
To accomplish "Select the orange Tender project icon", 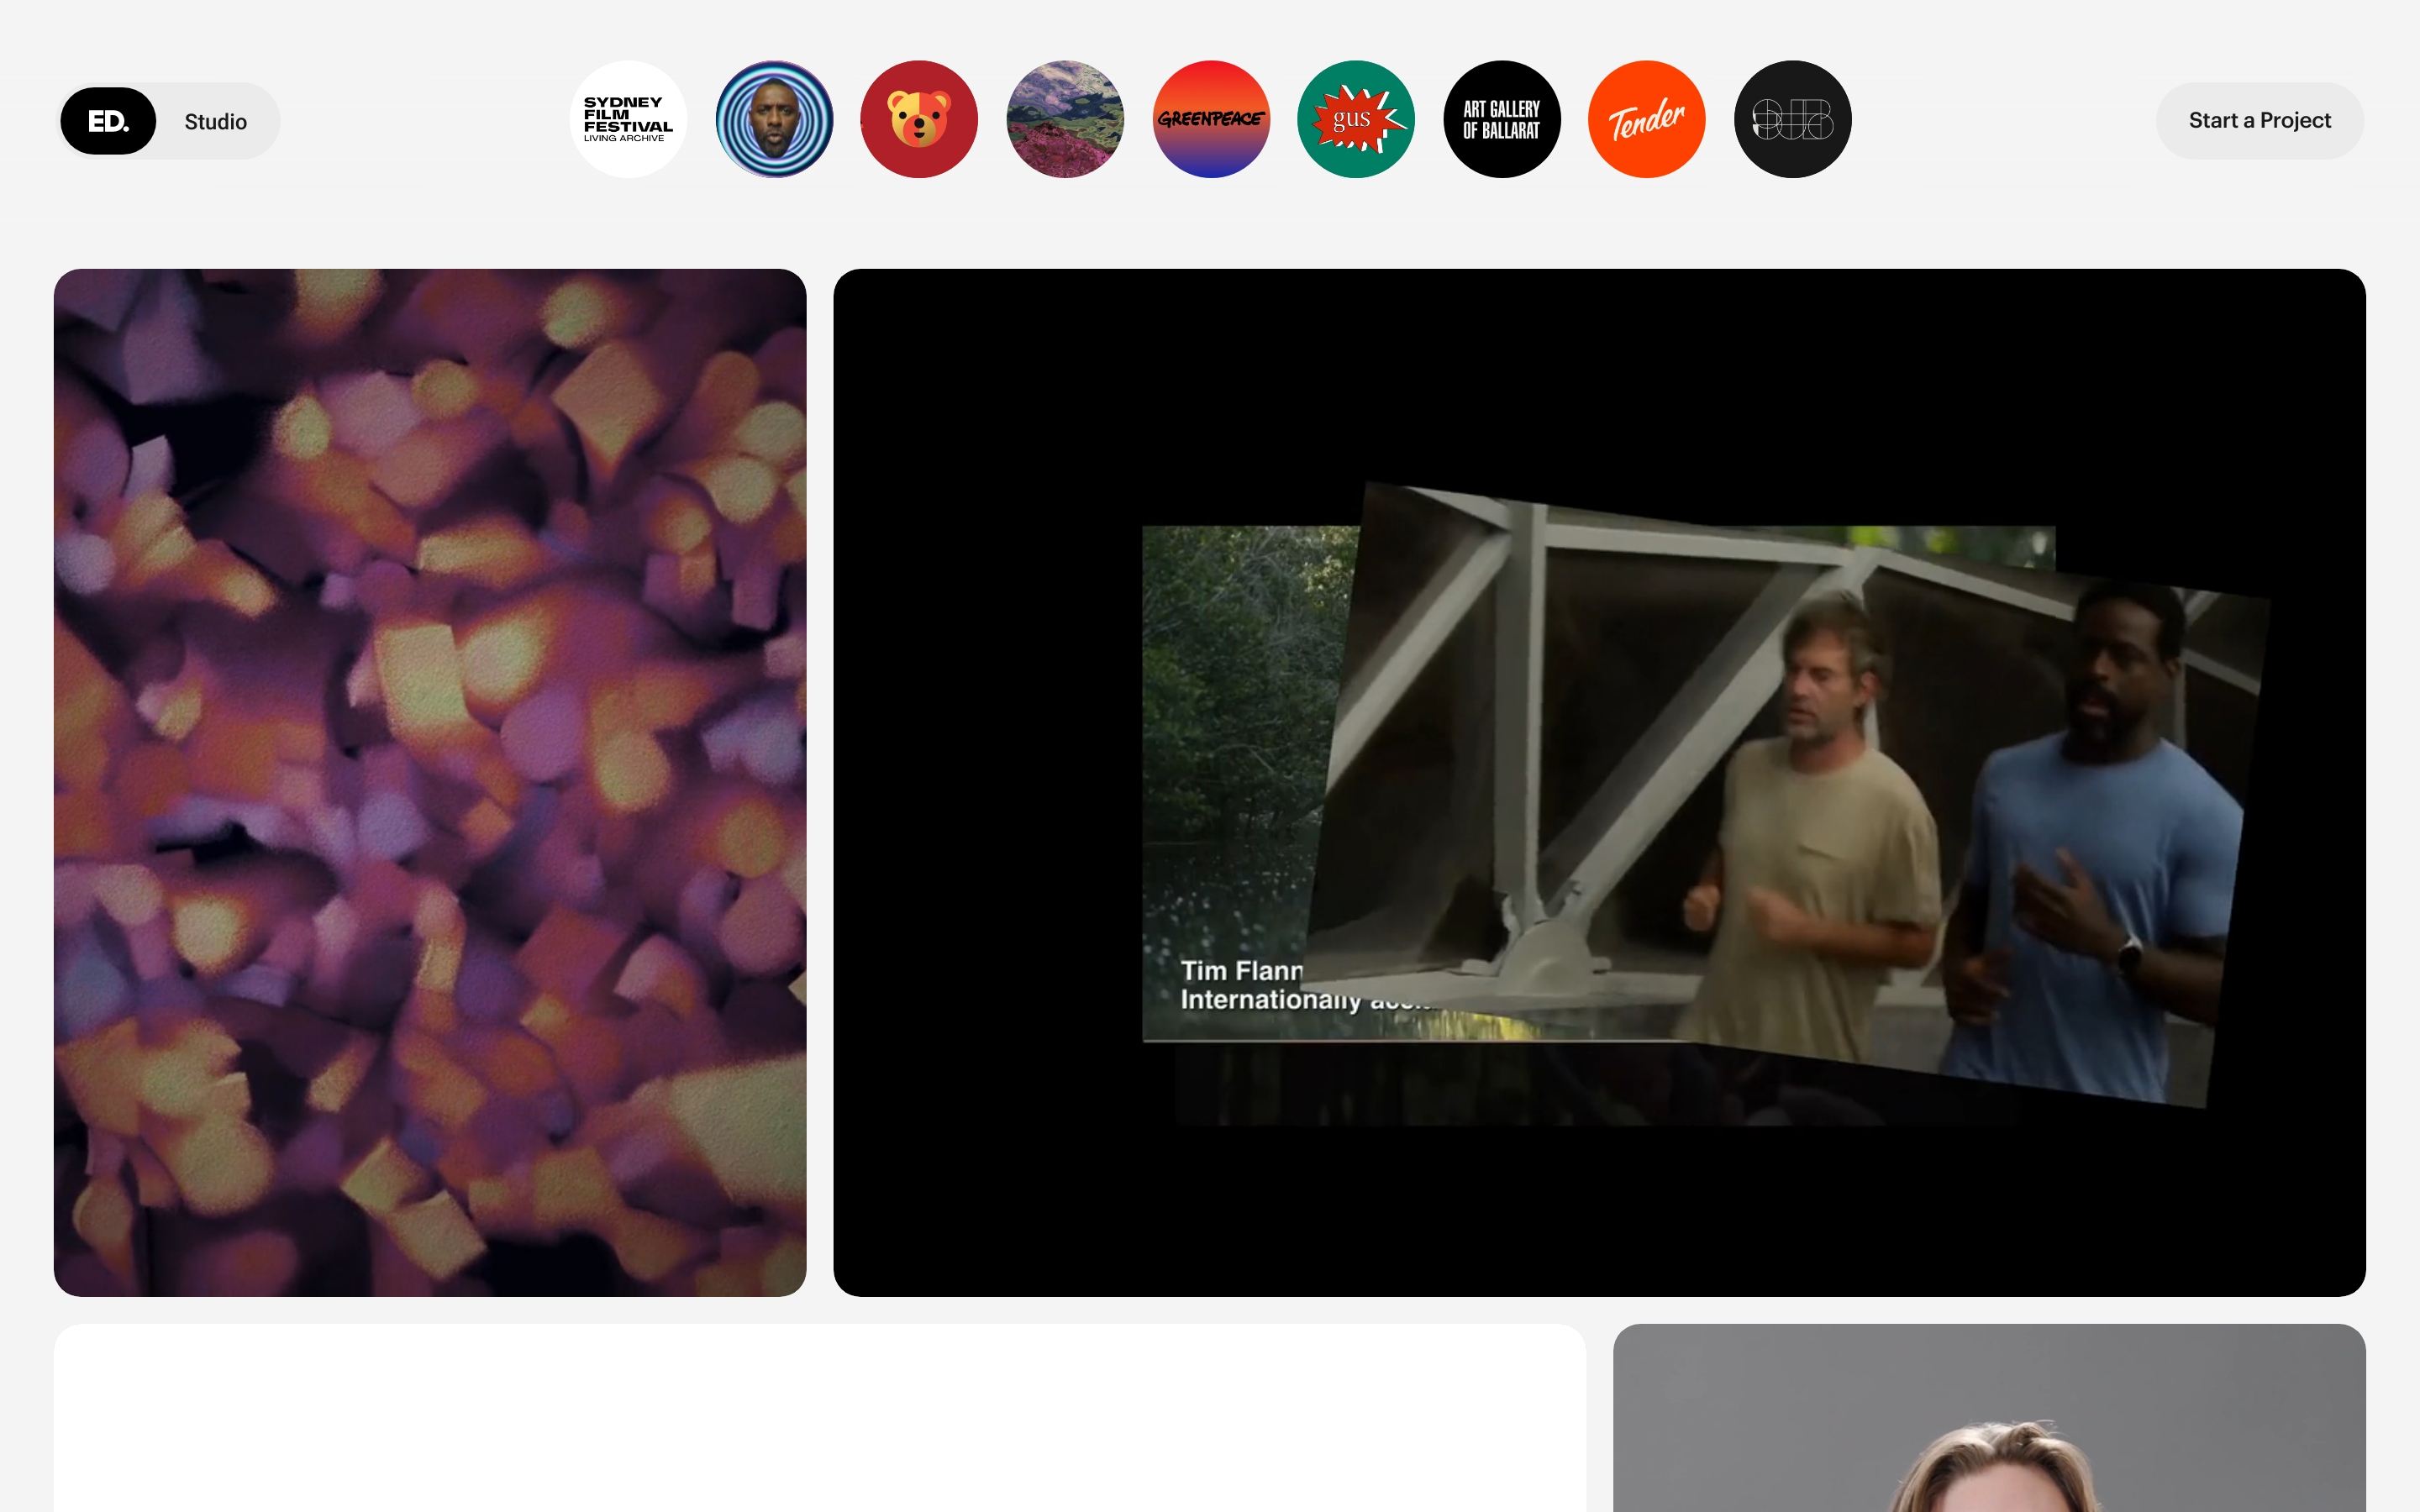I will [1647, 119].
